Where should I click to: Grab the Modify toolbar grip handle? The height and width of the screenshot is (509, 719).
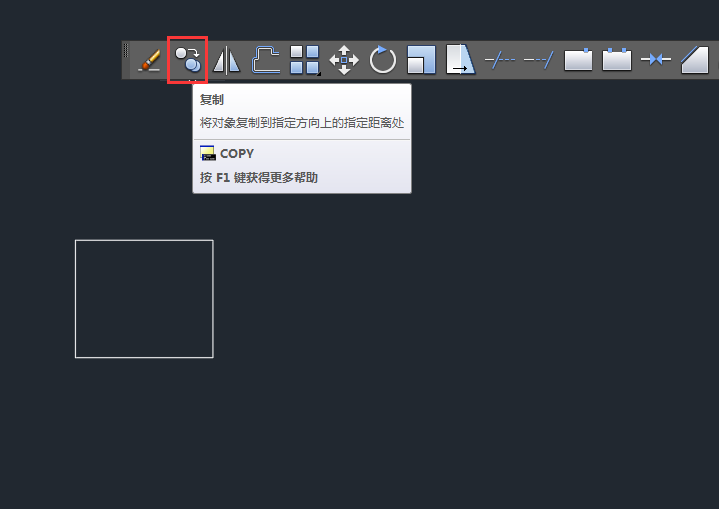[126, 50]
